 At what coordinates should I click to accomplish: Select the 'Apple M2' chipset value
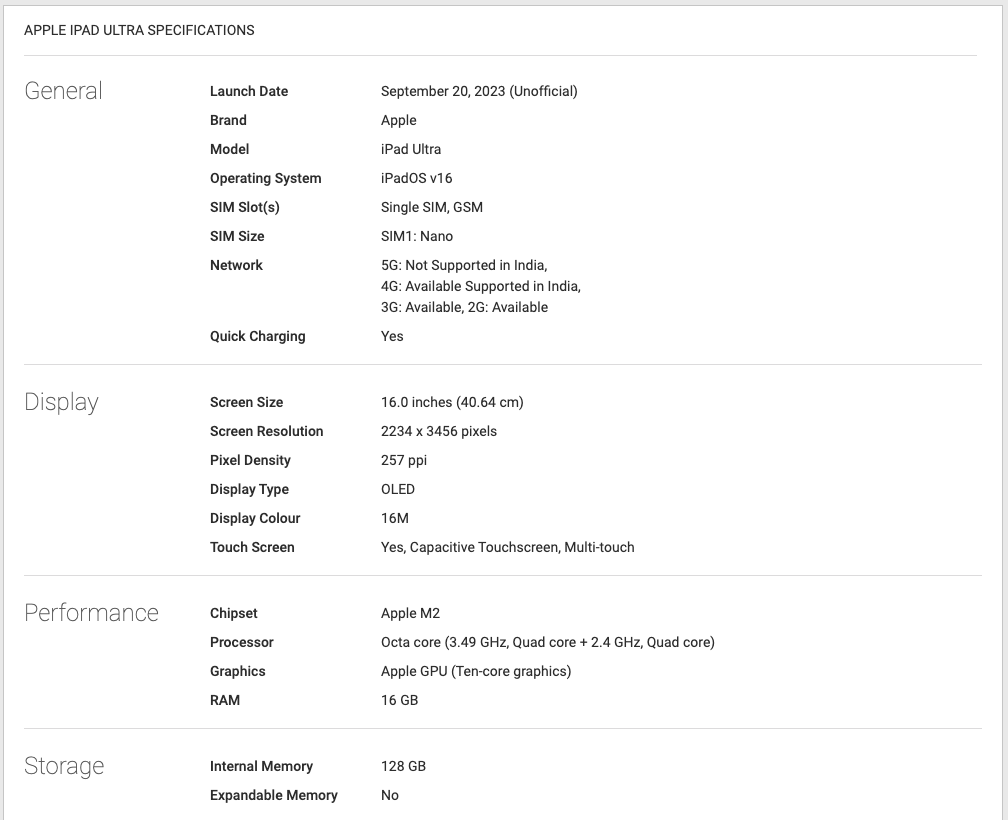(x=410, y=613)
